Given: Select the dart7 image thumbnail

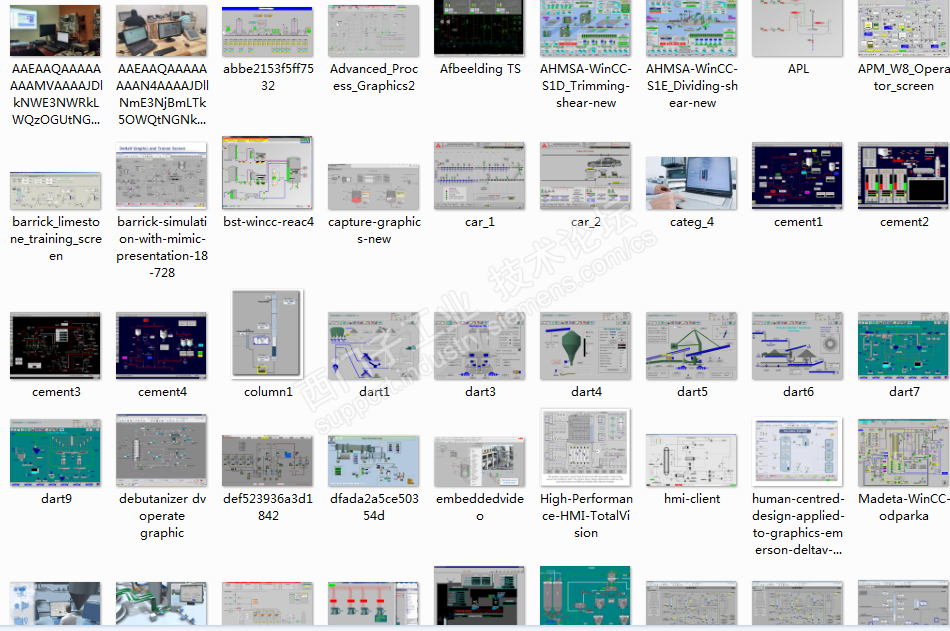Looking at the screenshot, I should click(903, 346).
